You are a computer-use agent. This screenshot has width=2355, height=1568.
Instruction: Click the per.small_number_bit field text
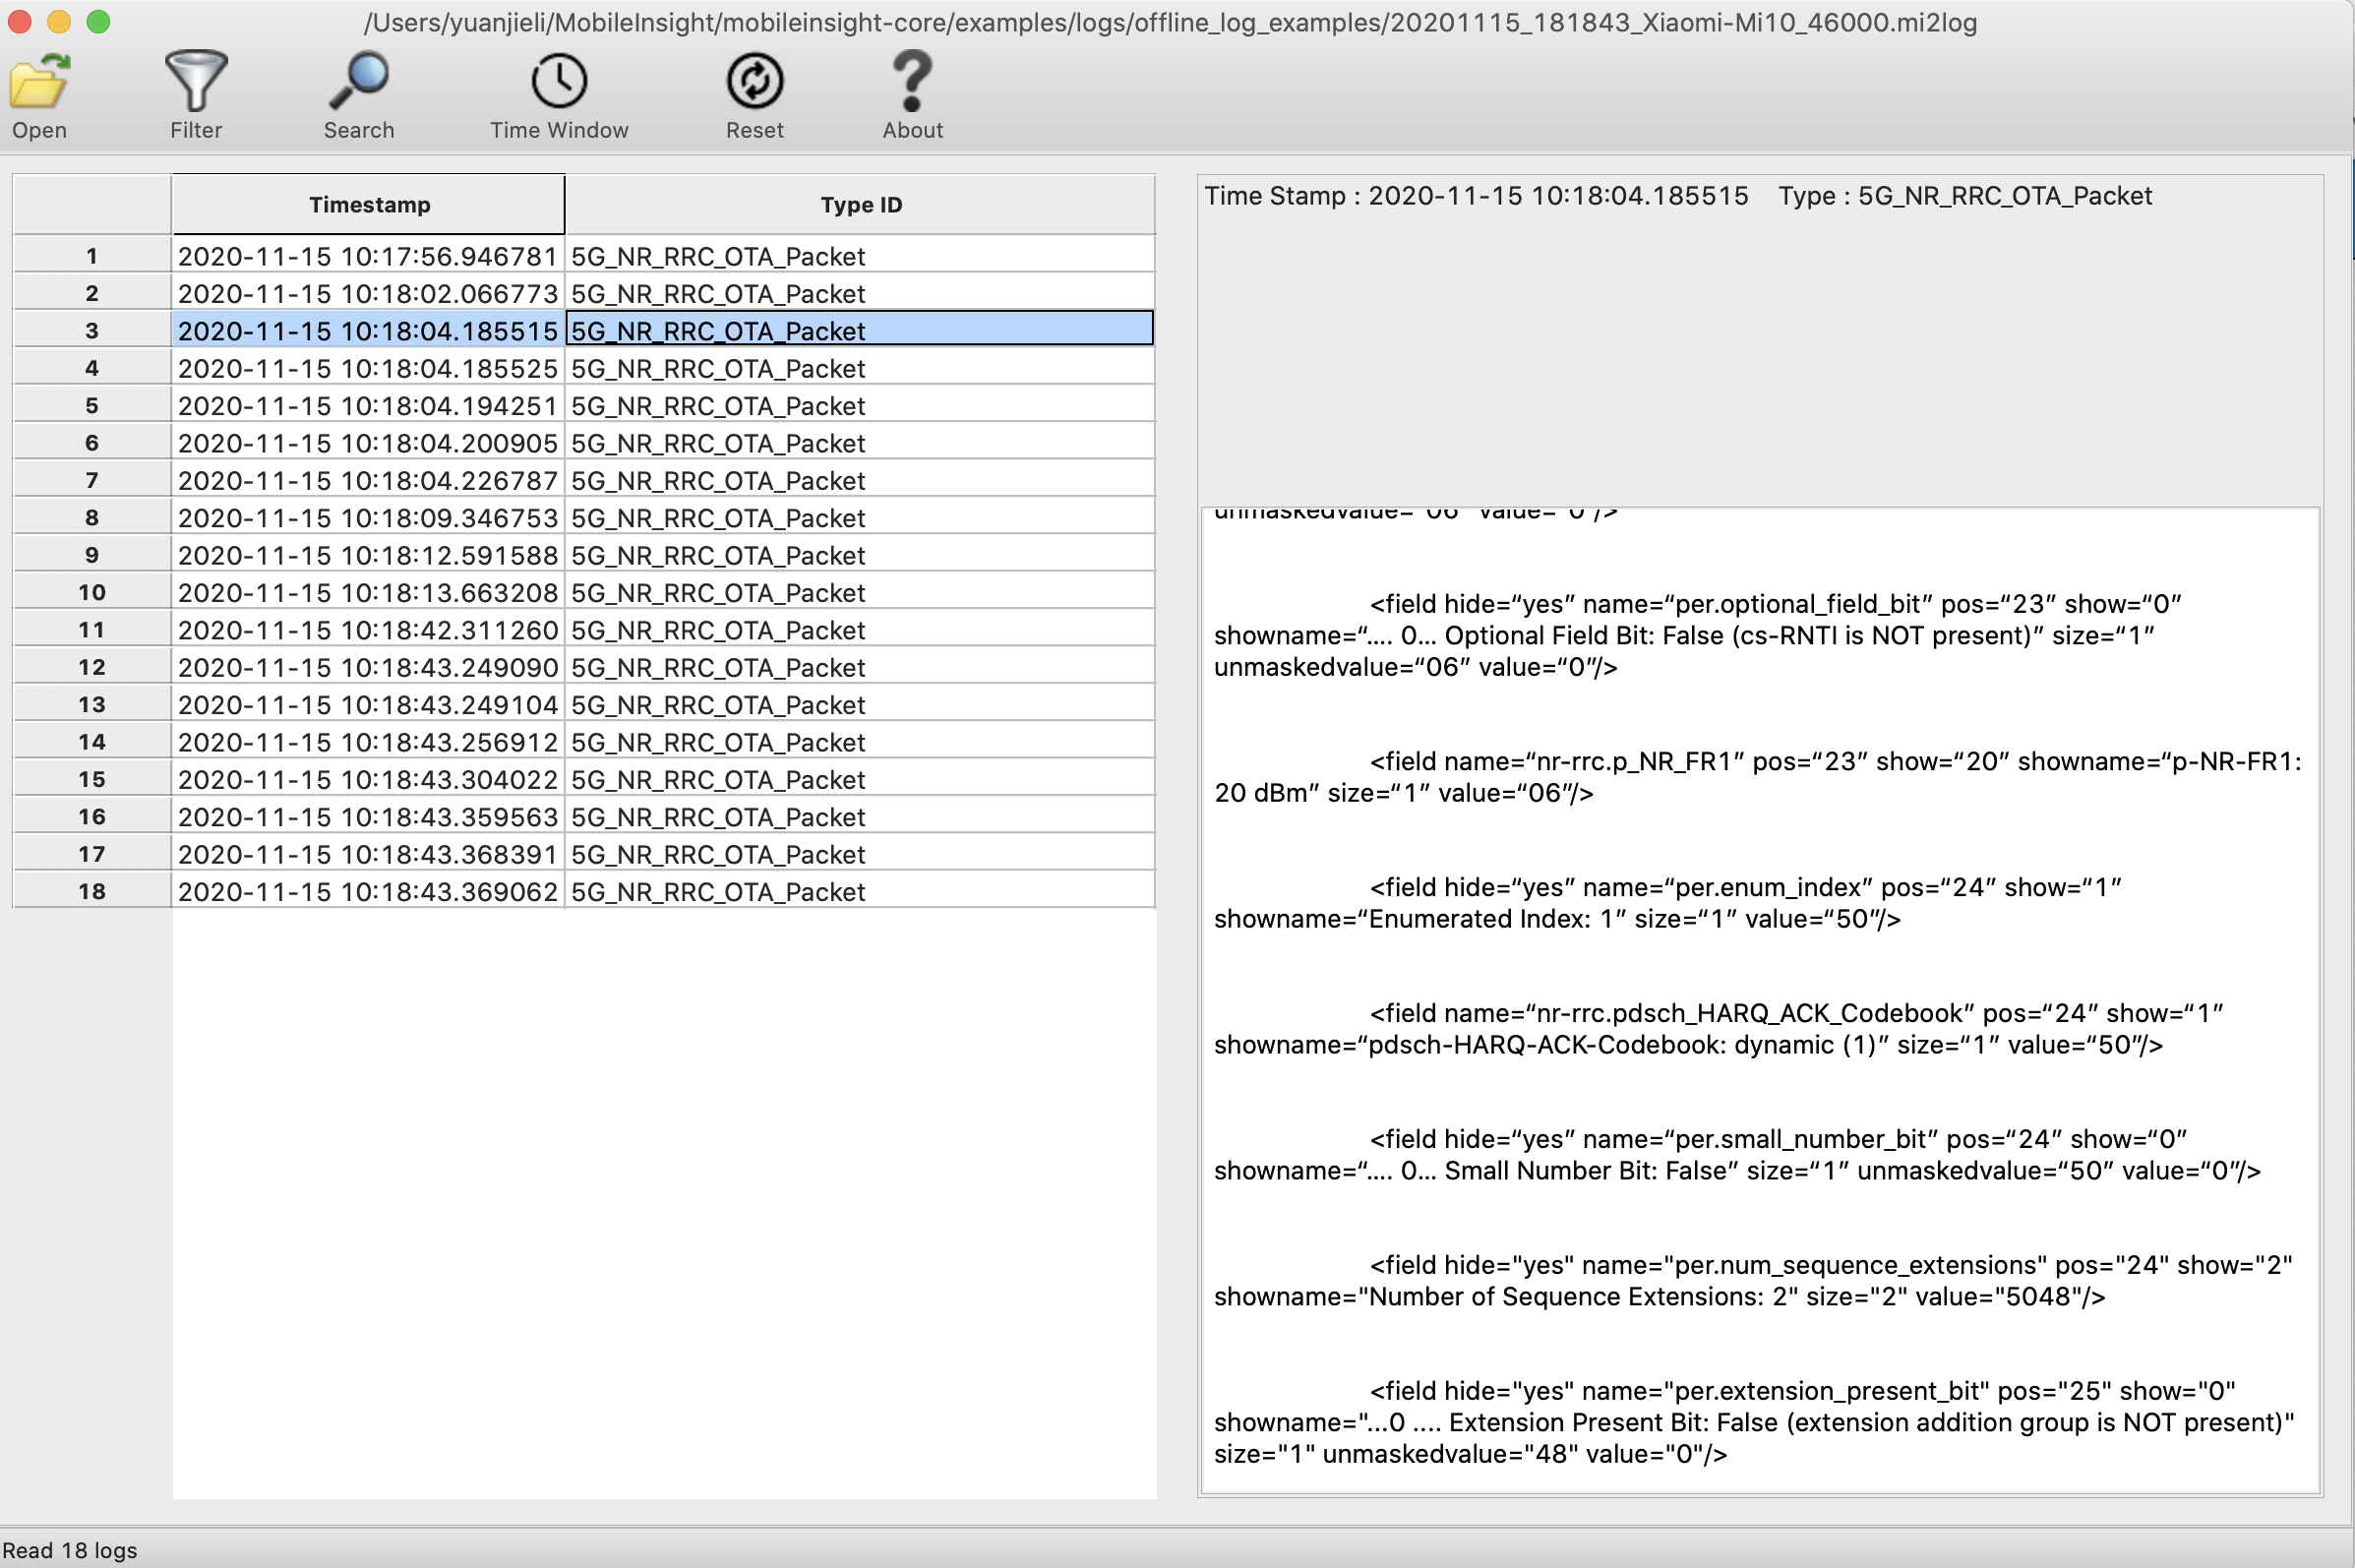(1737, 1154)
